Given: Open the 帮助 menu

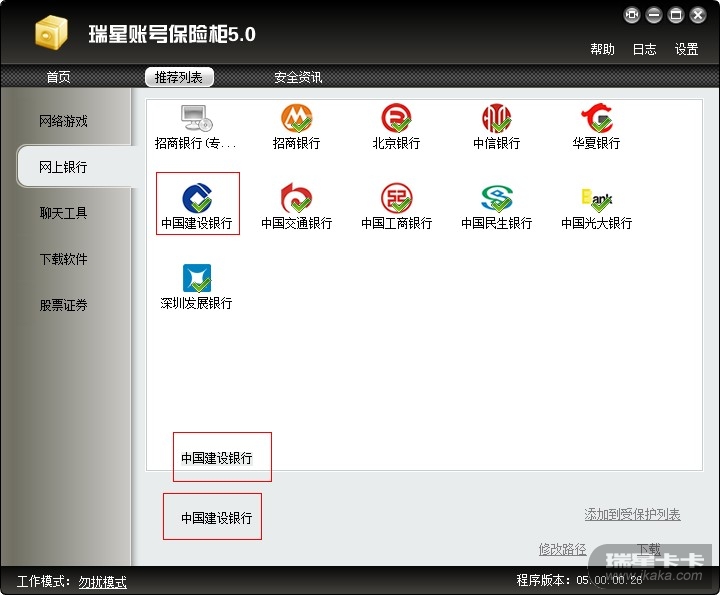Looking at the screenshot, I should (x=602, y=49).
